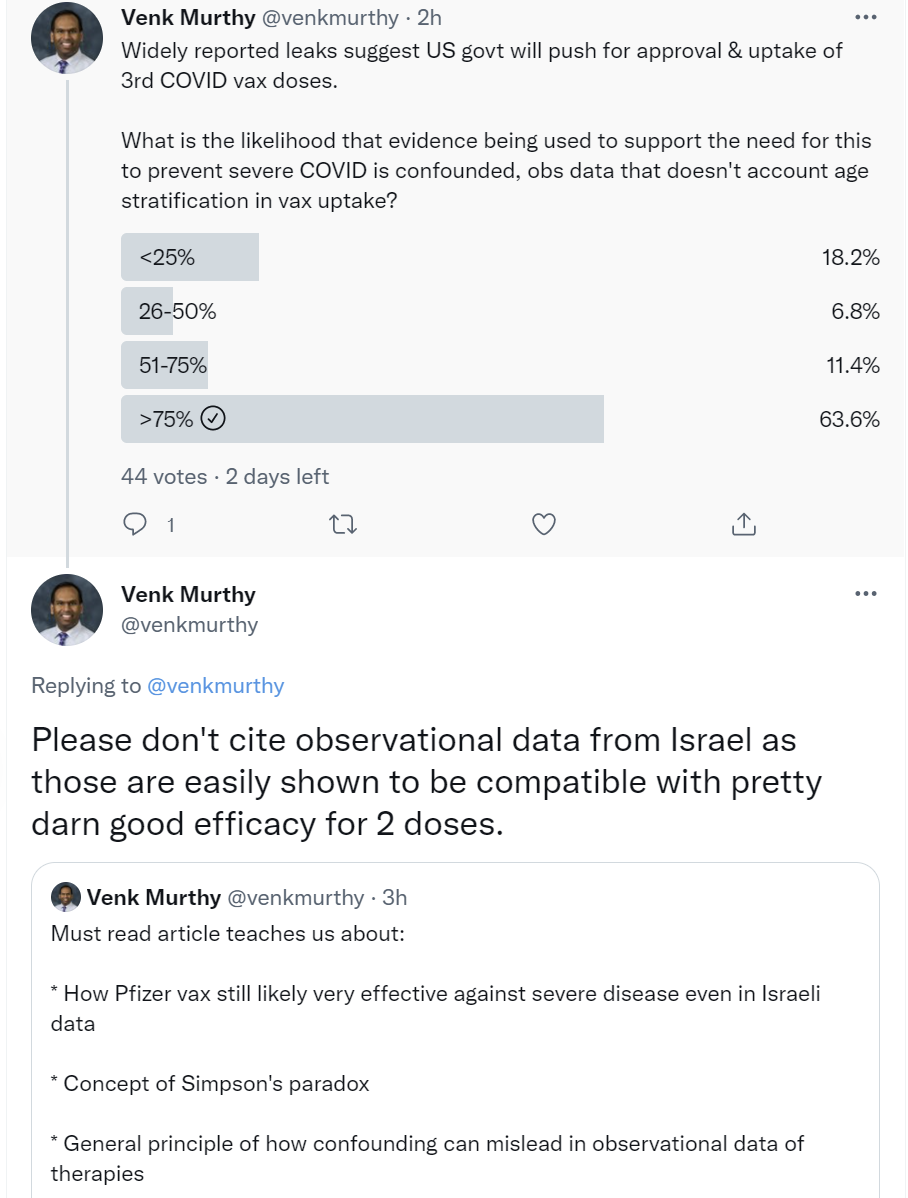Open more options on the top tweet
This screenshot has width=908, height=1198.
click(866, 18)
